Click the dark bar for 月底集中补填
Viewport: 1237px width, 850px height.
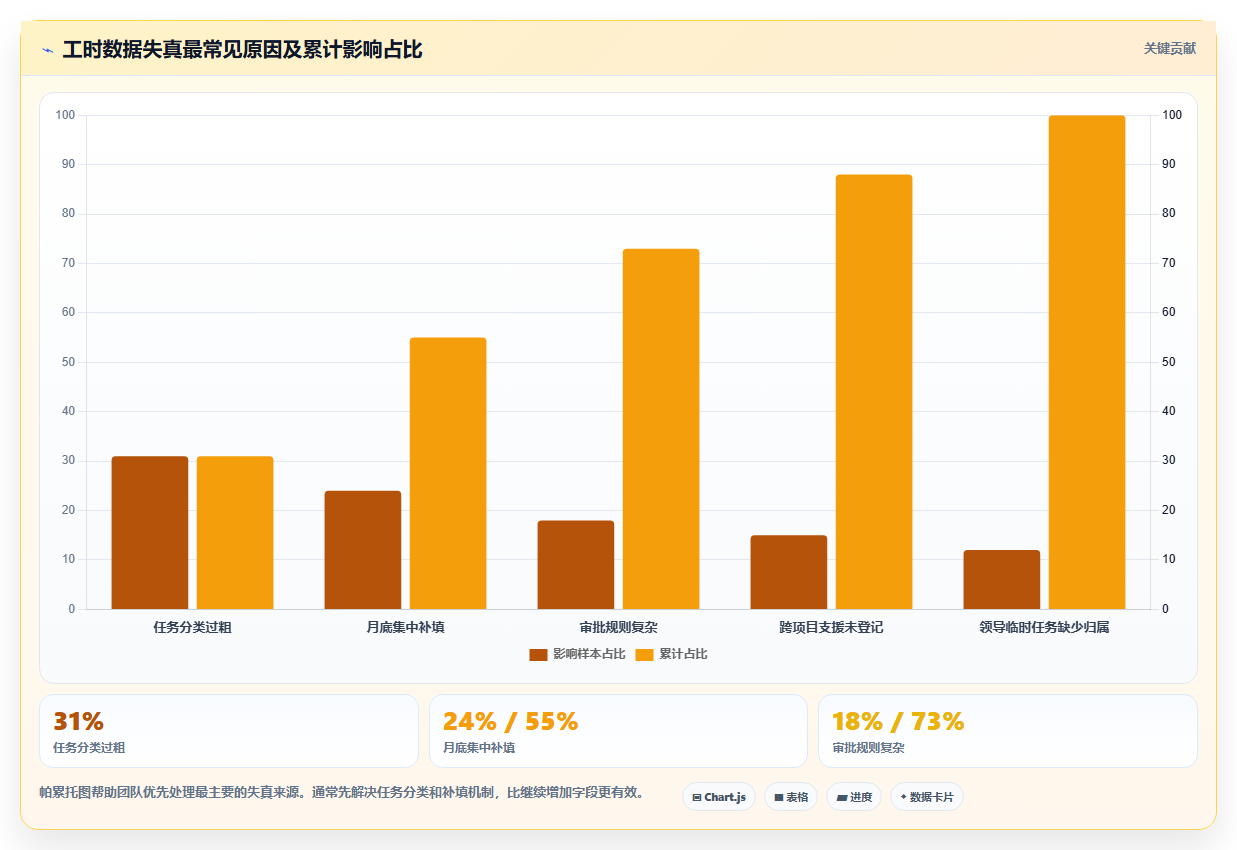pyautogui.click(x=363, y=550)
